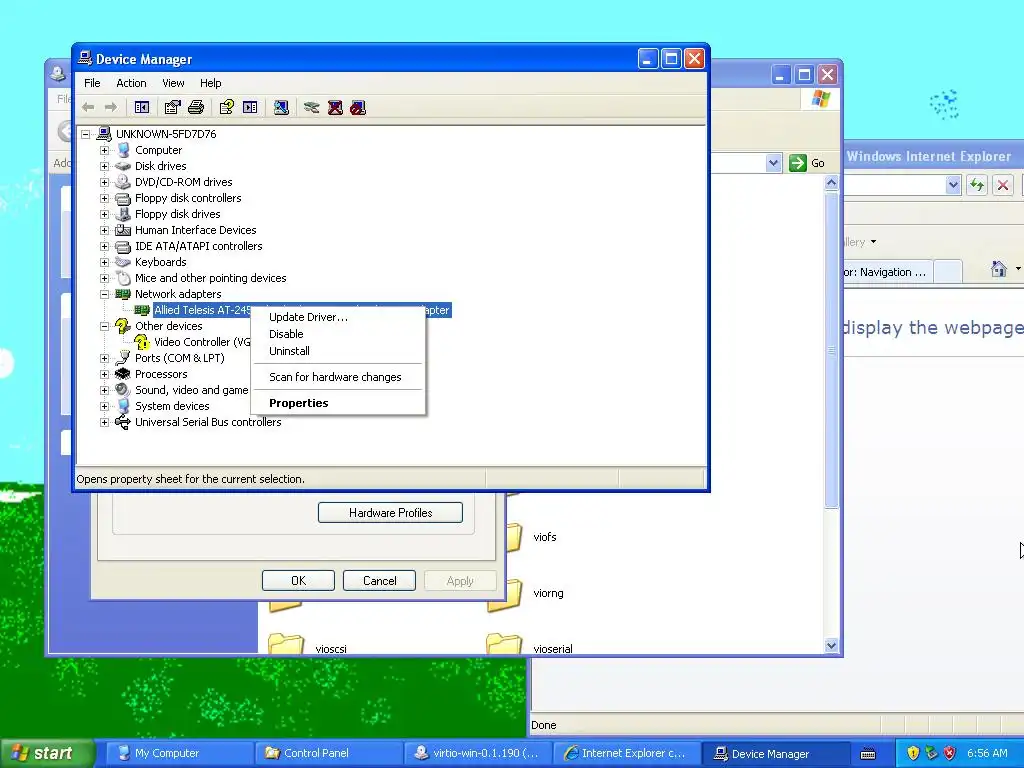
Task: Select the Universal Serial Bus controllers icon
Action: pyautogui.click(x=123, y=422)
